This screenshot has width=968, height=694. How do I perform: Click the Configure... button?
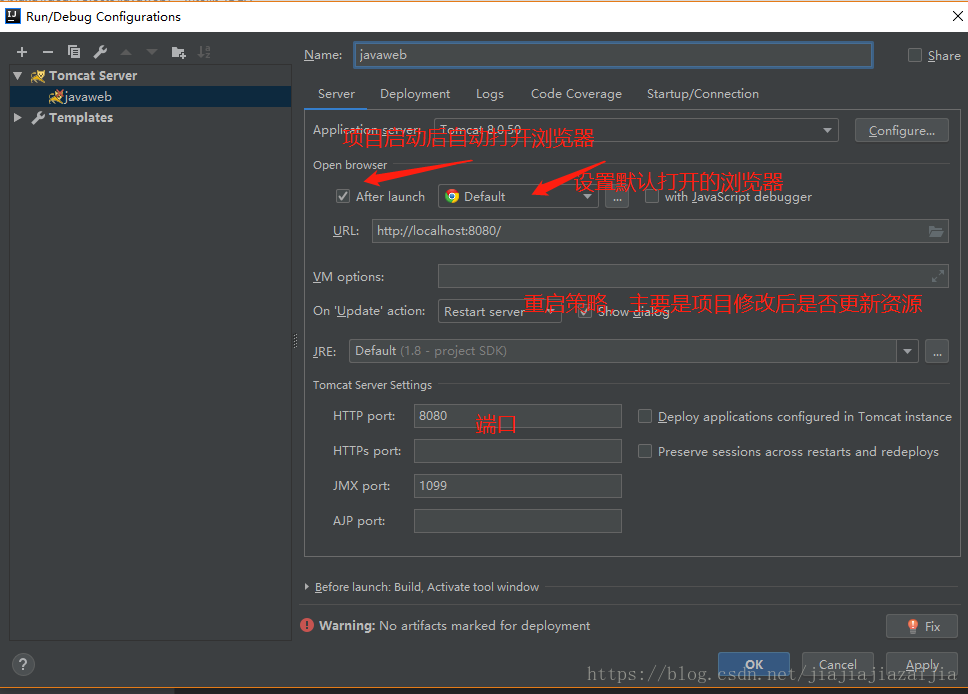coord(901,130)
